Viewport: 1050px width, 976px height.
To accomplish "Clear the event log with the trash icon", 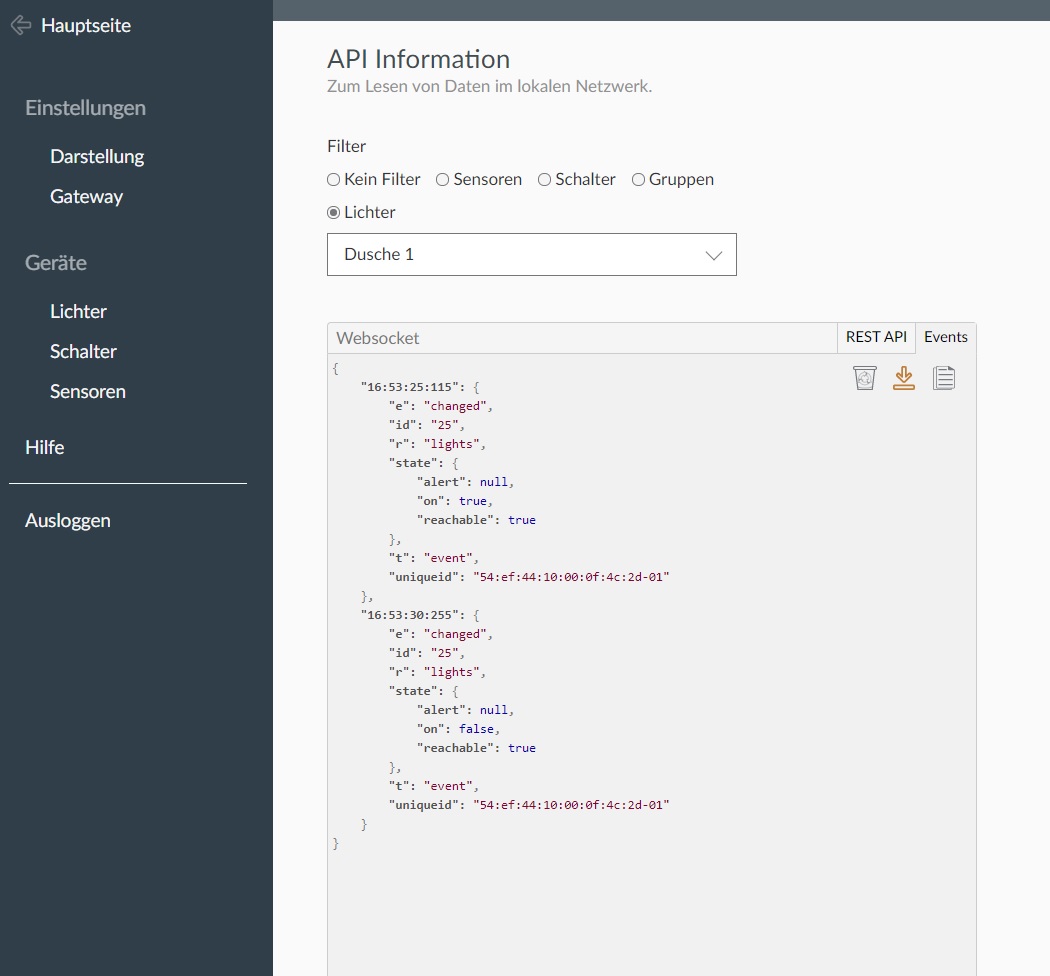I will pyautogui.click(x=865, y=378).
